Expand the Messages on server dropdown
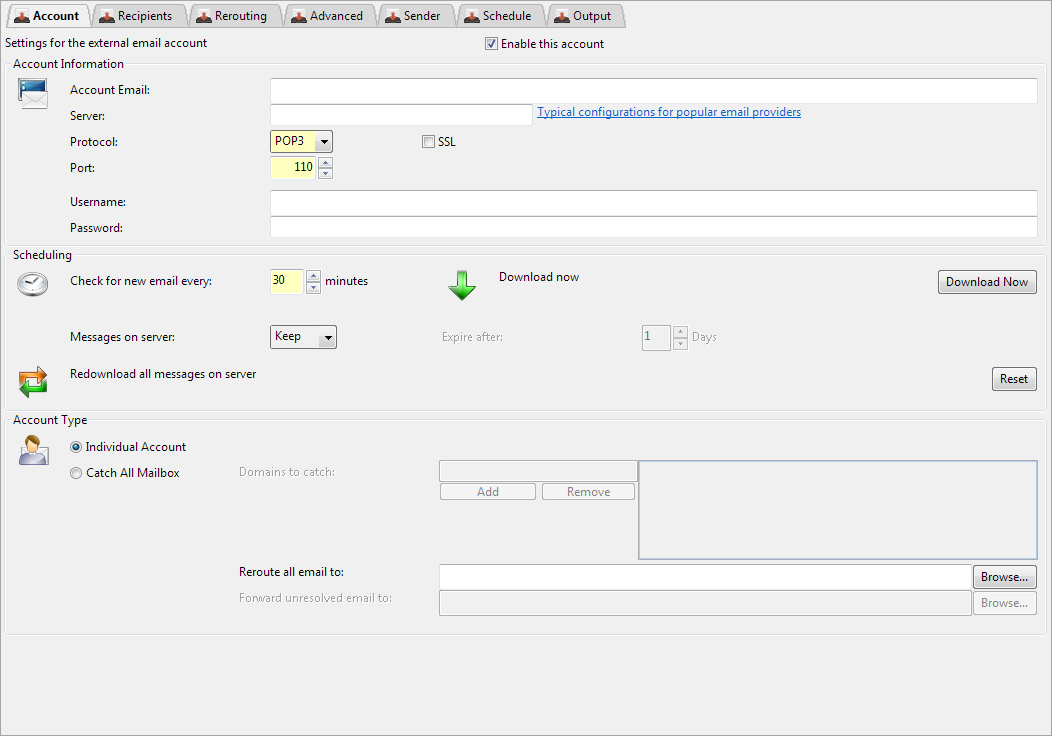This screenshot has height=736, width=1052. coord(303,337)
